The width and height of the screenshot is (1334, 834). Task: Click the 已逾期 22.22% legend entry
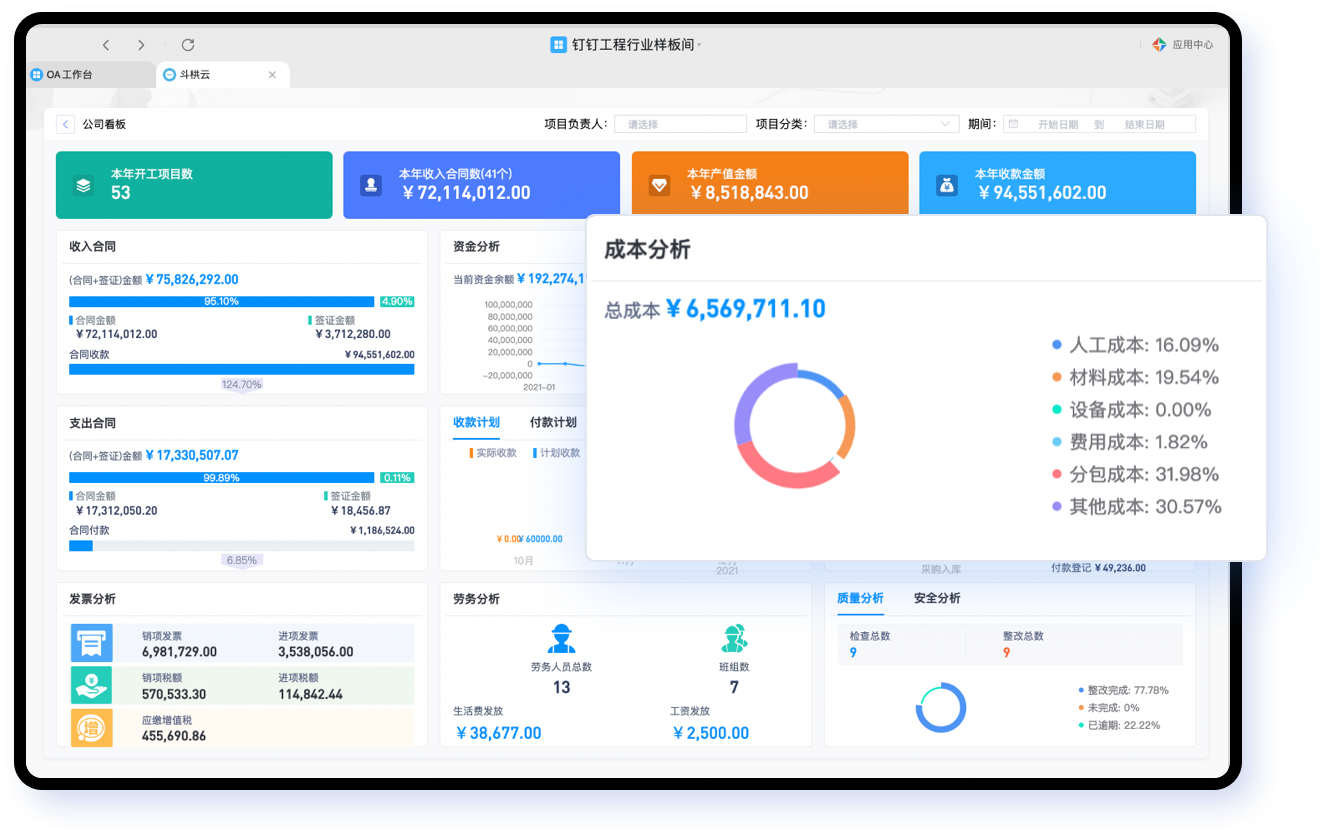(x=1120, y=725)
